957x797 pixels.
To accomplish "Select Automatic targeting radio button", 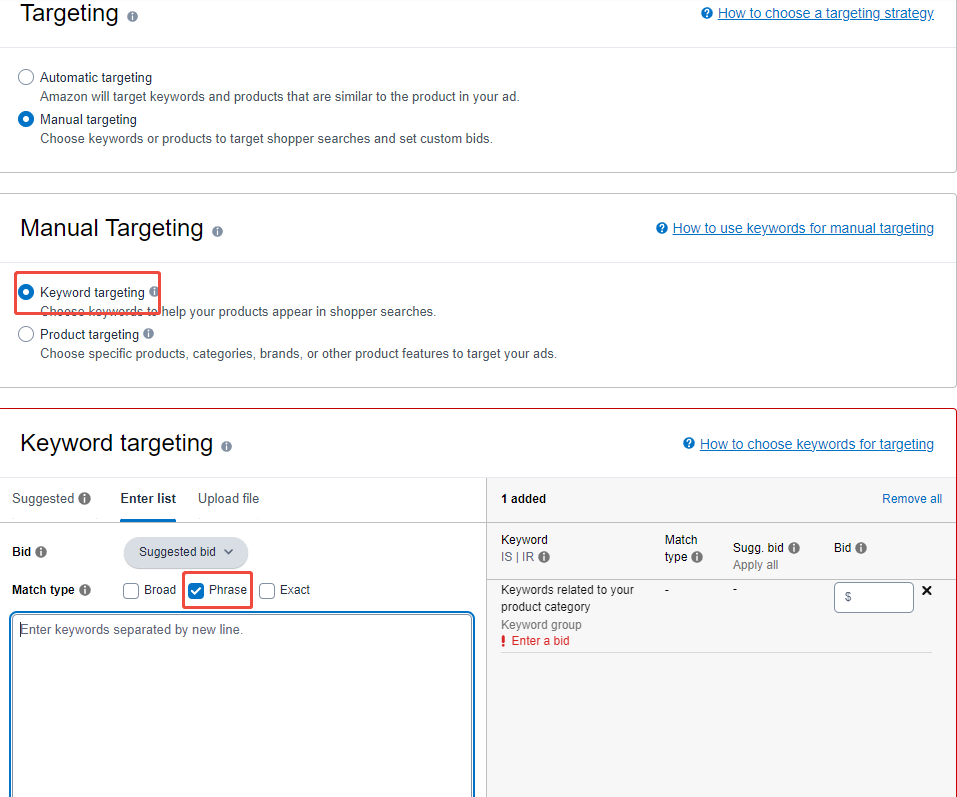I will point(26,77).
